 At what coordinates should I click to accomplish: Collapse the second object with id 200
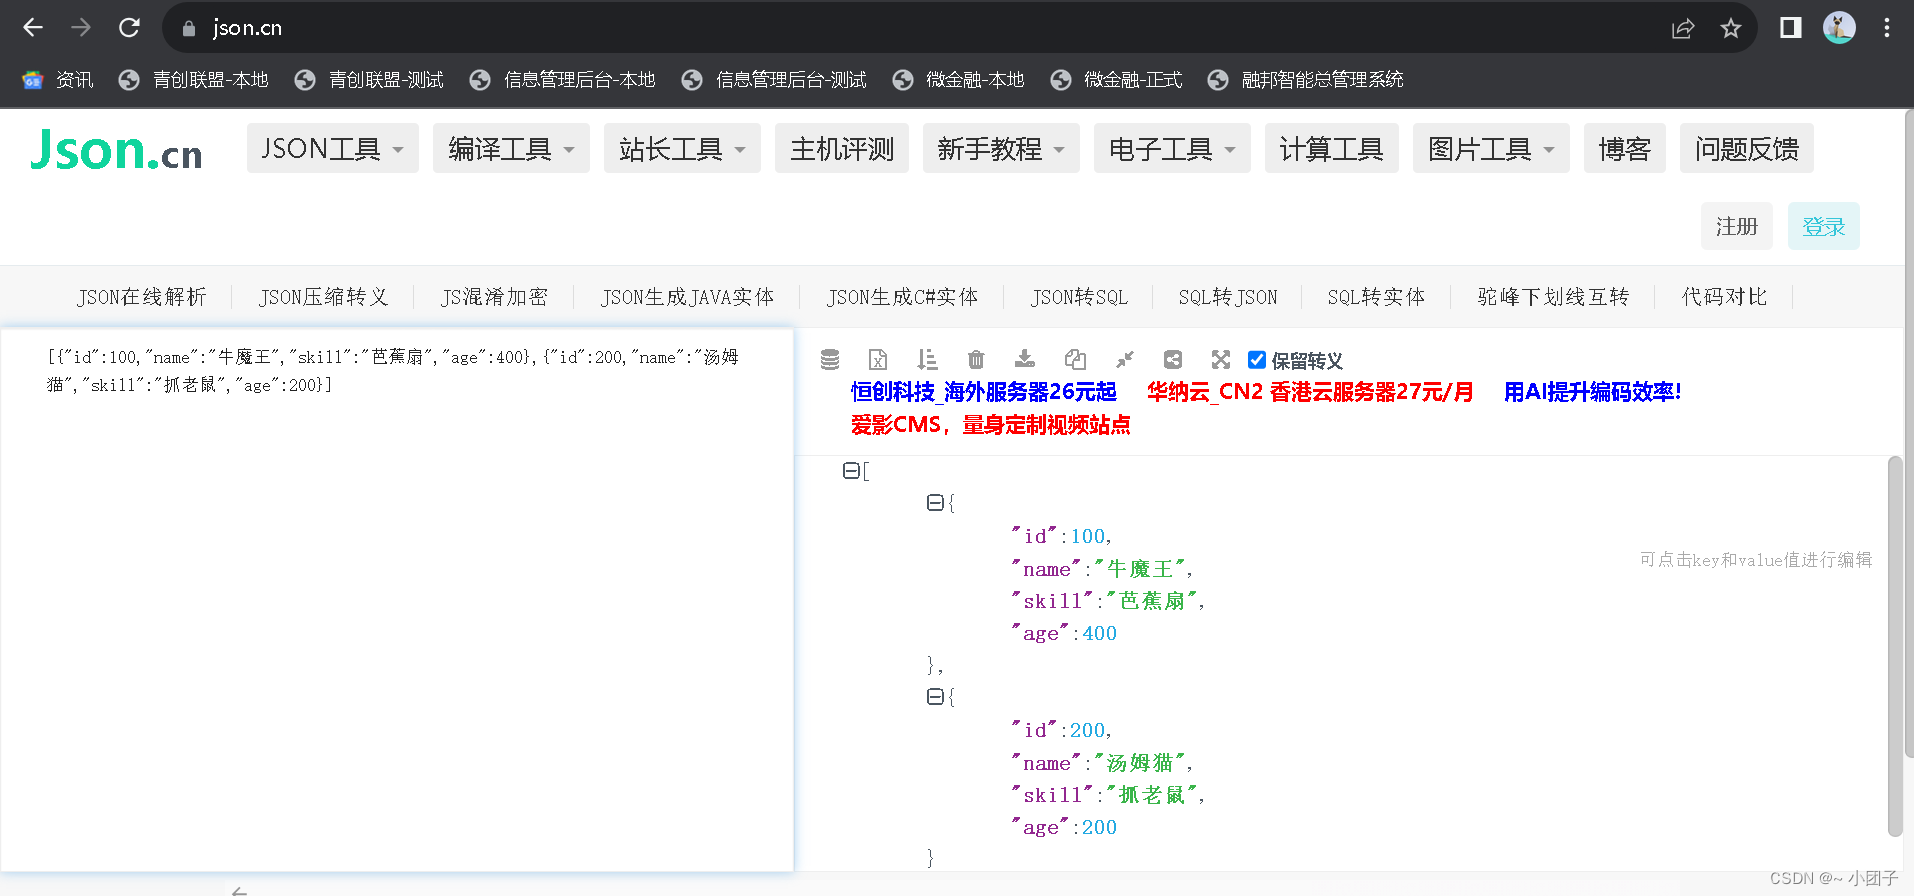tap(935, 696)
